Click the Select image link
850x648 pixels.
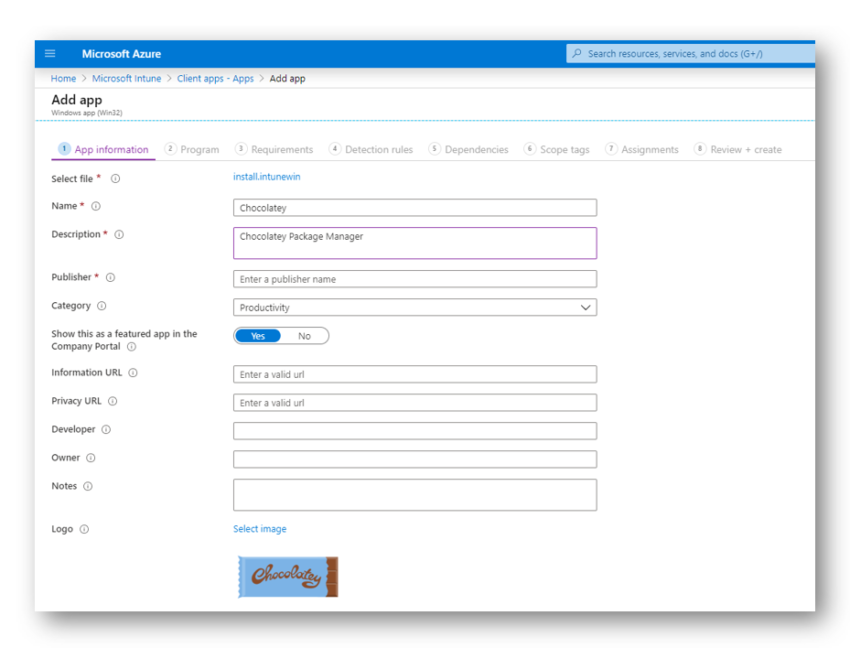click(x=260, y=529)
